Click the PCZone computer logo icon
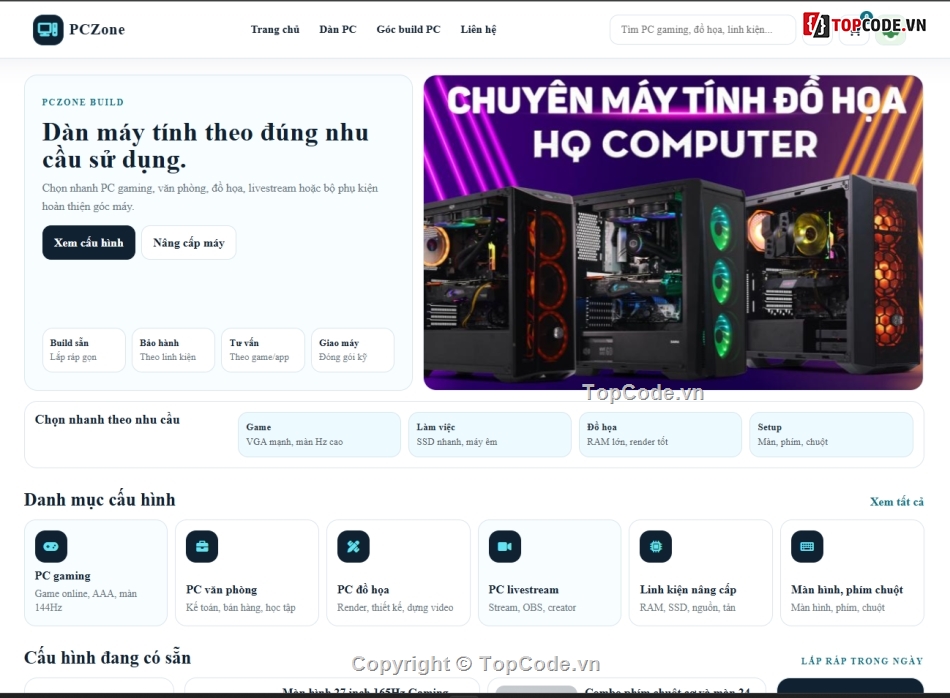 48,30
